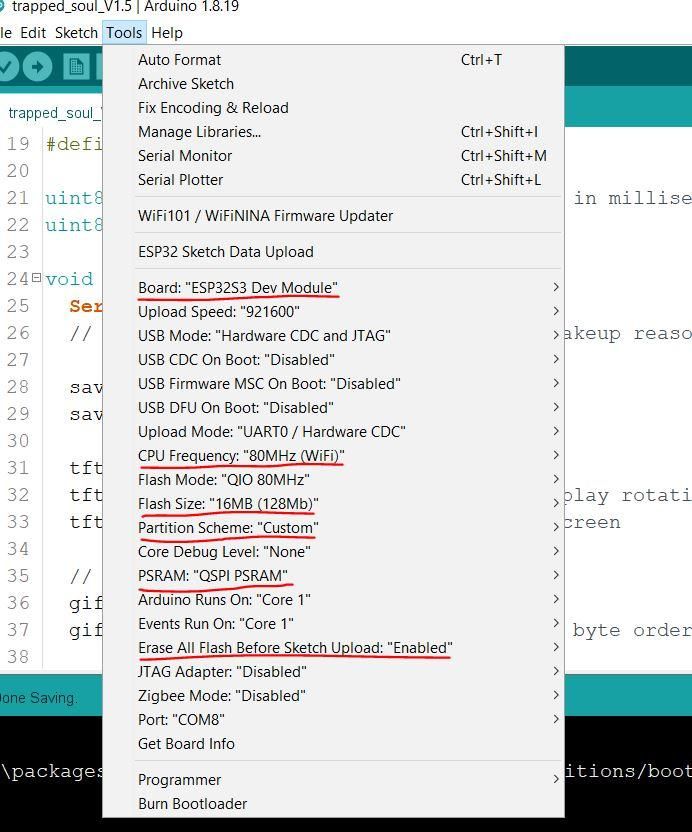
Task: Select the trapped_soul sketch tab
Action: click(52, 113)
